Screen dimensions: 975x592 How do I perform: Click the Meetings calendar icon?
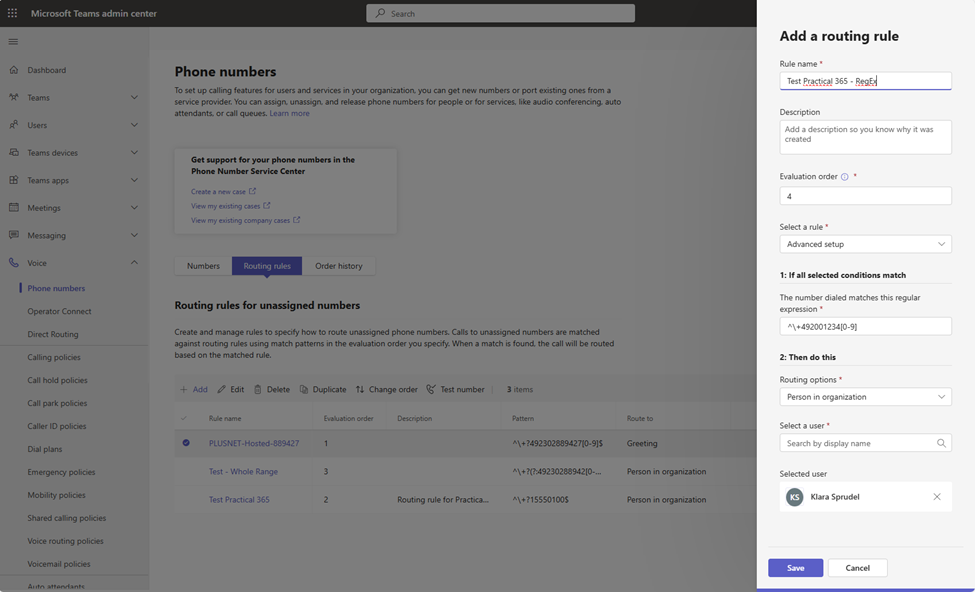(x=14, y=208)
